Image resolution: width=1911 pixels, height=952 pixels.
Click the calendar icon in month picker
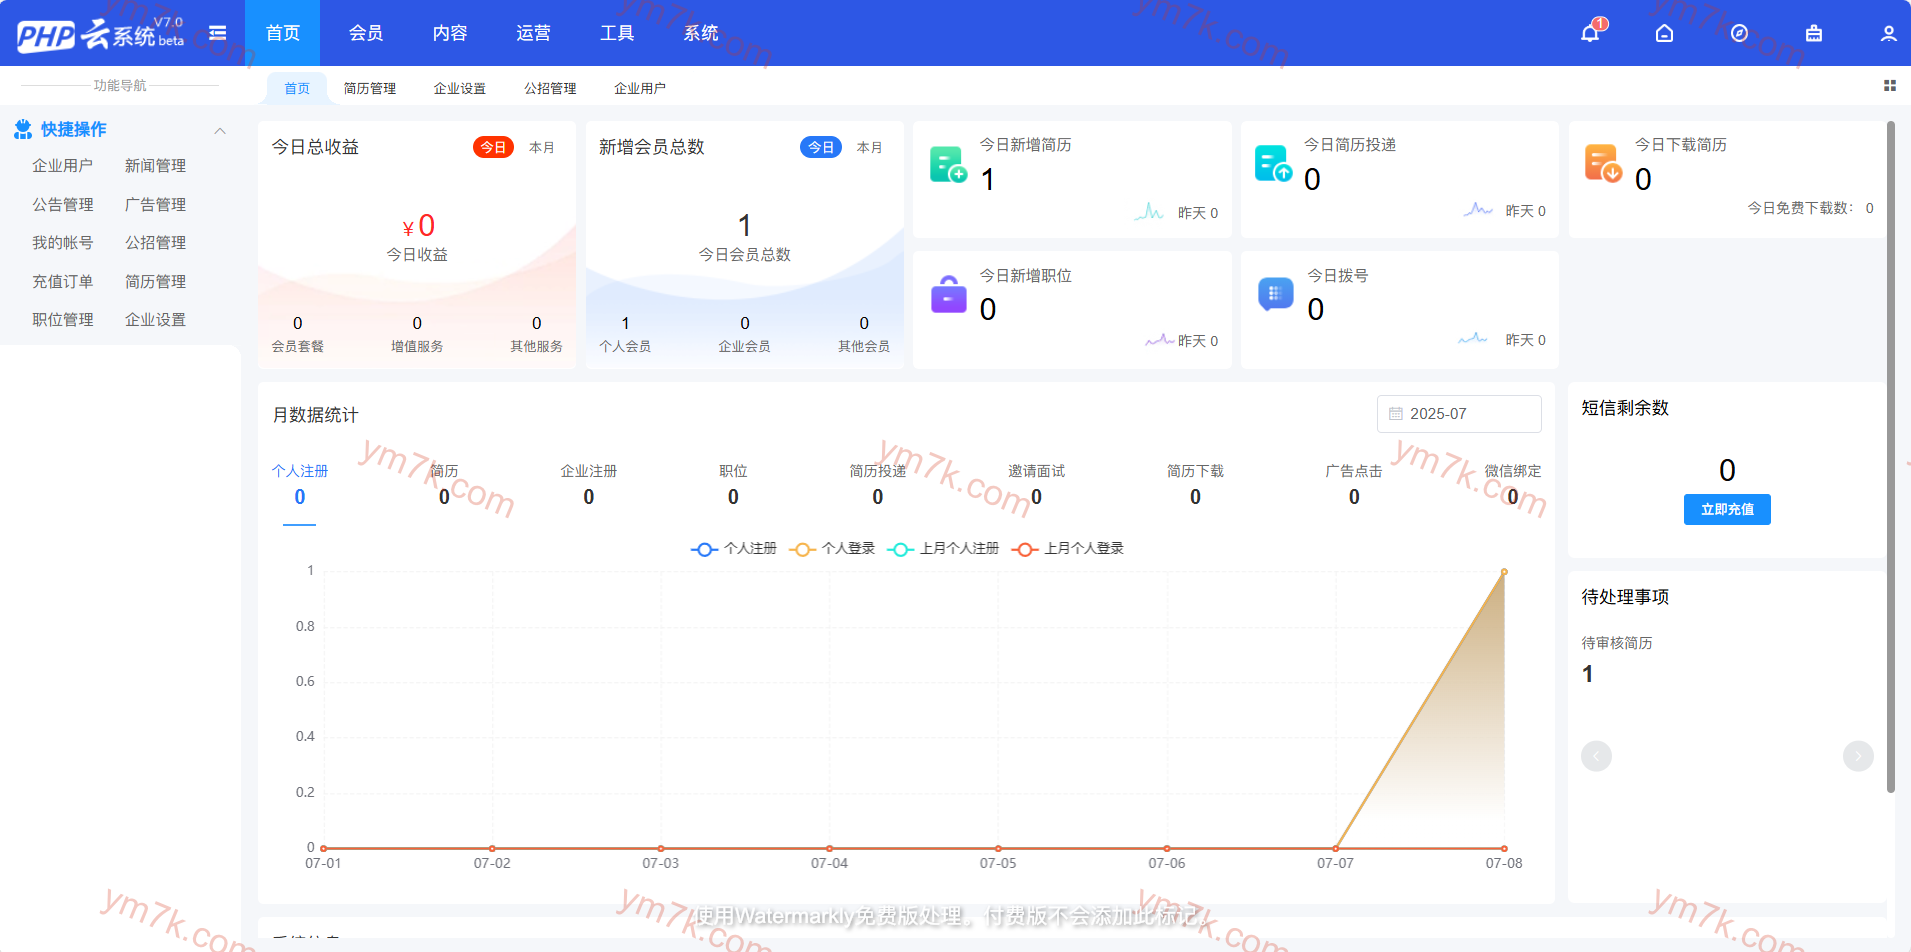[x=1396, y=414]
